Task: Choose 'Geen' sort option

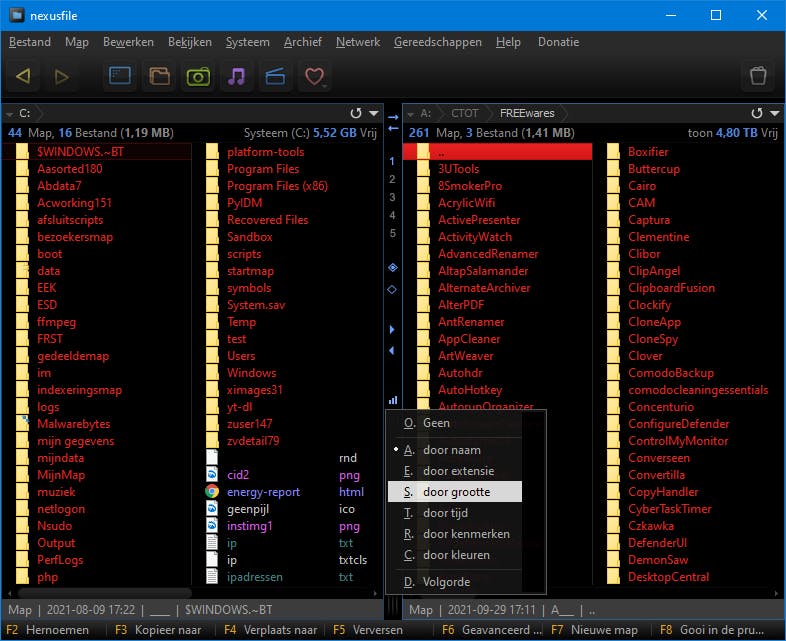Action: click(455, 423)
